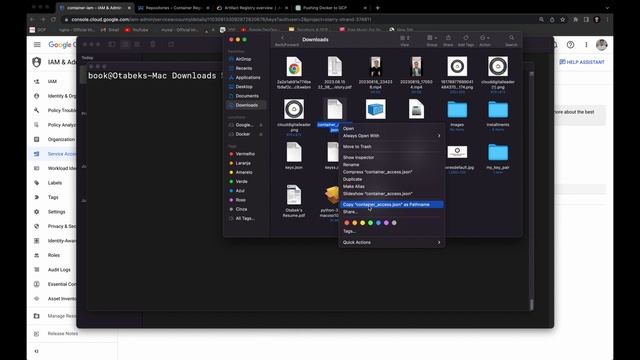
Task: Choose Move to Trash in context menu
Action: tap(391, 147)
